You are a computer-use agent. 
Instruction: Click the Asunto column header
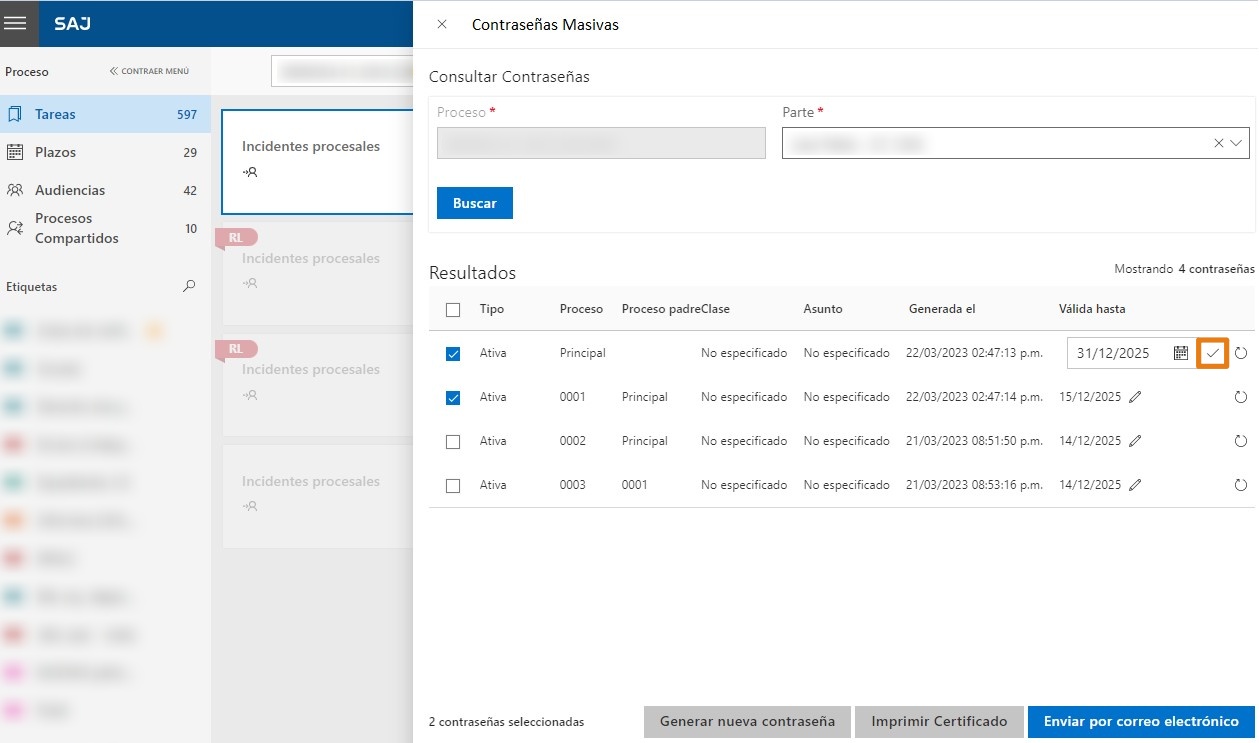pyautogui.click(x=823, y=309)
